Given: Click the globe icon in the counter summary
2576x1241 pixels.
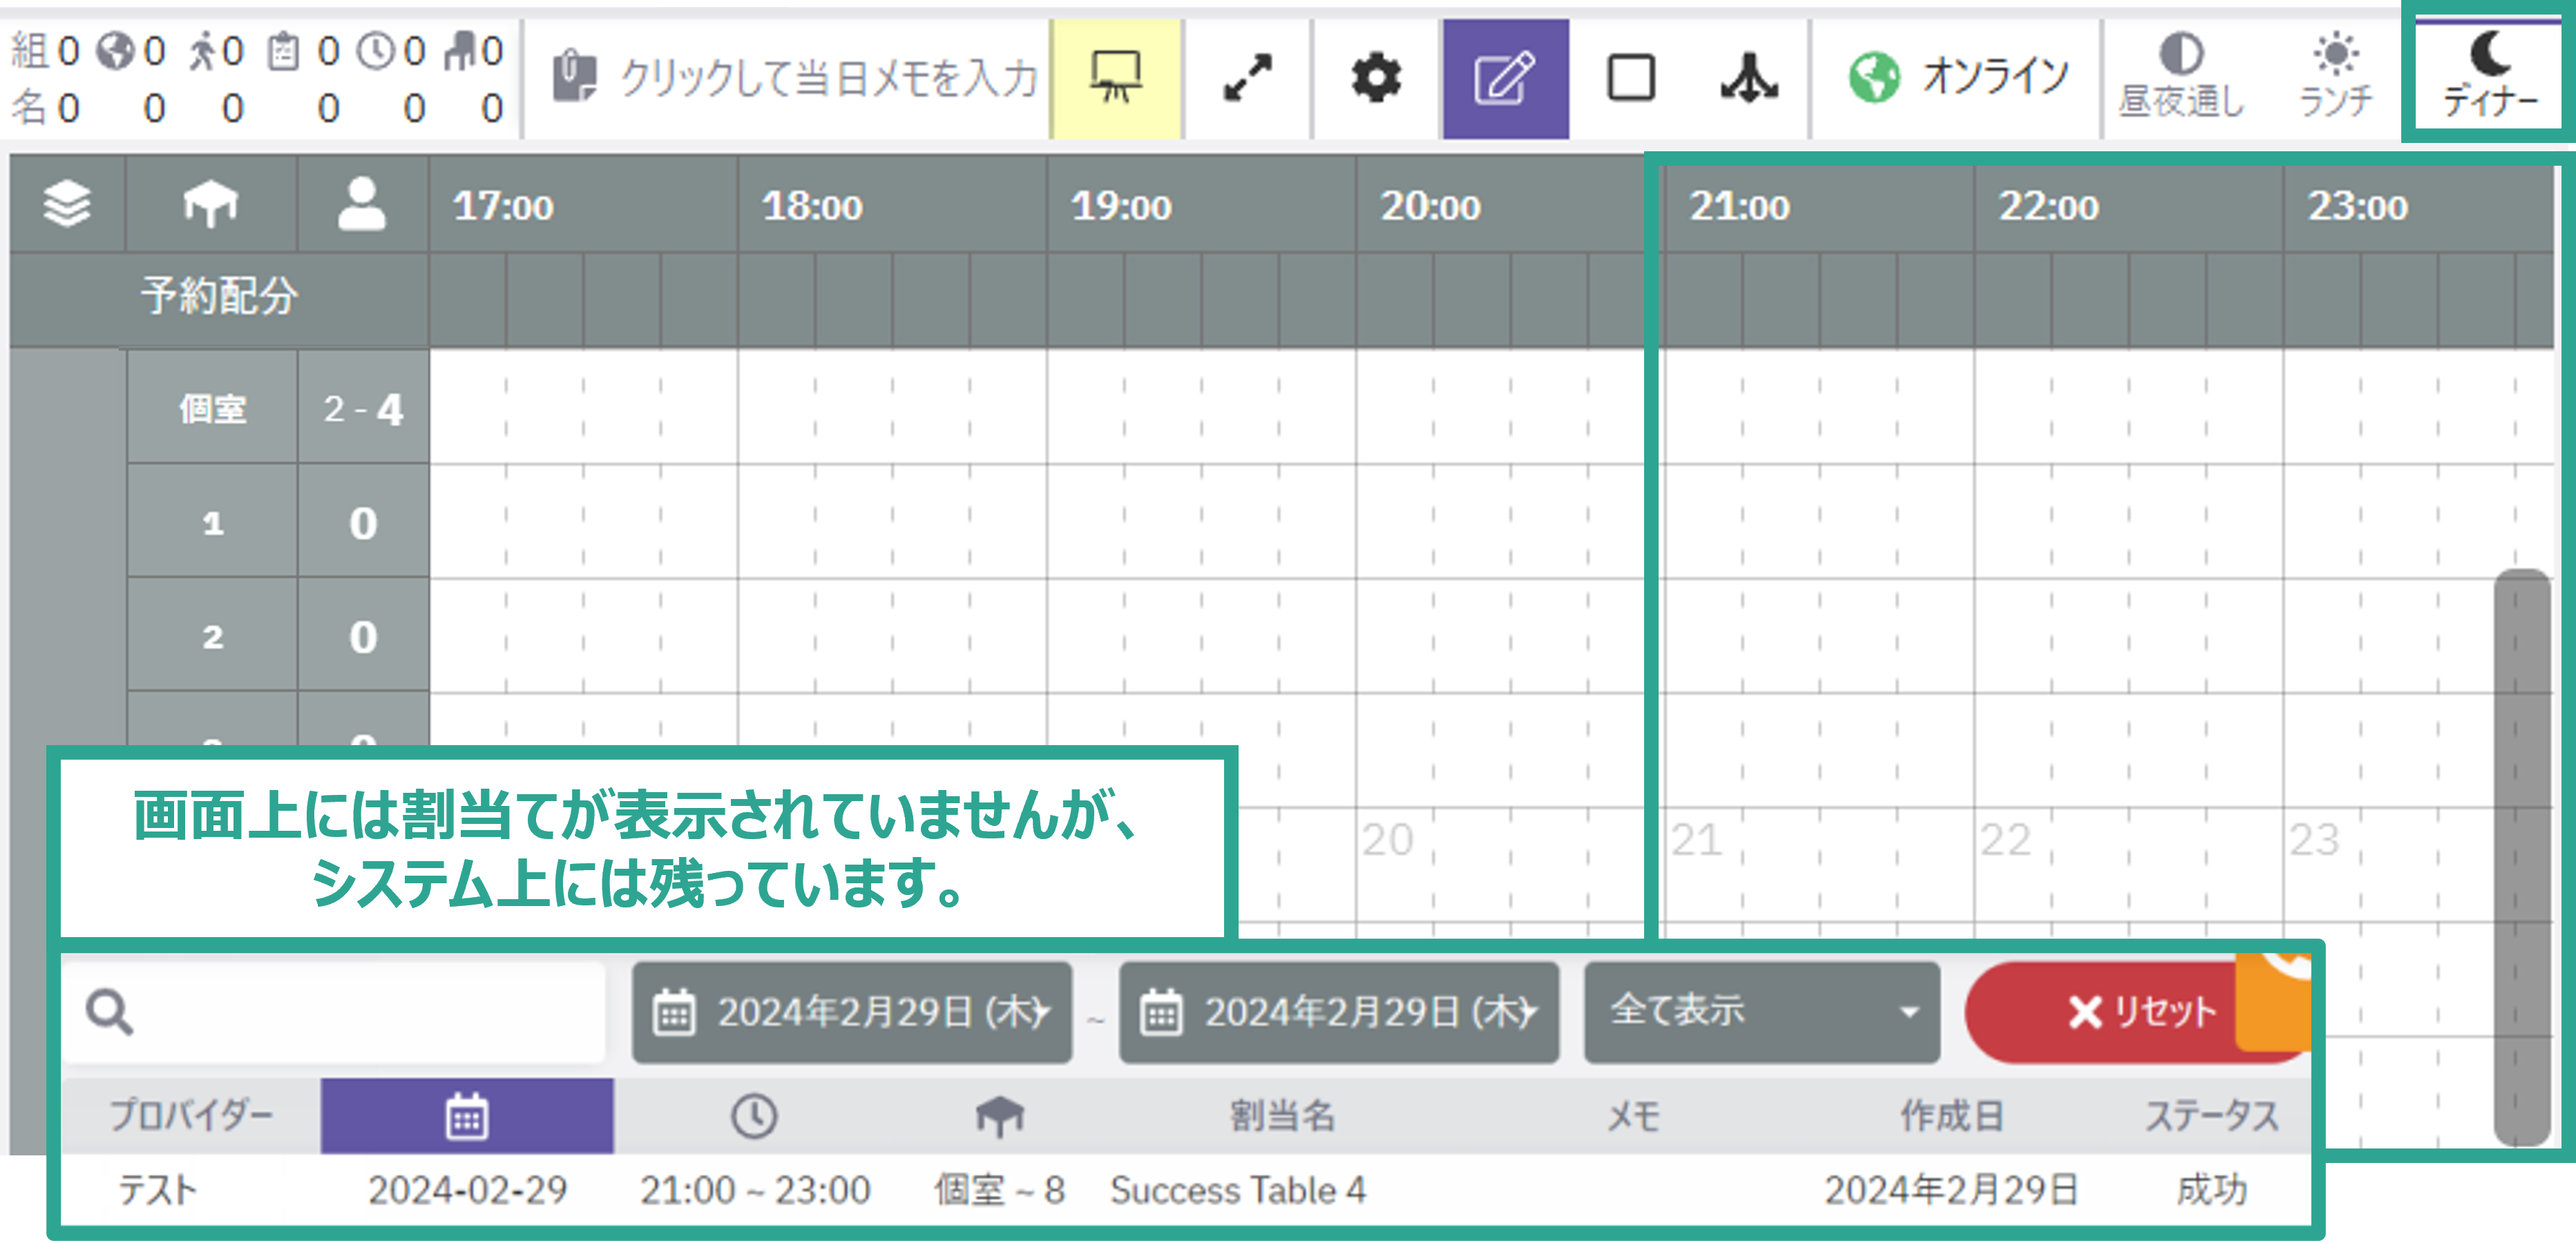Looking at the screenshot, I should pyautogui.click(x=115, y=50).
